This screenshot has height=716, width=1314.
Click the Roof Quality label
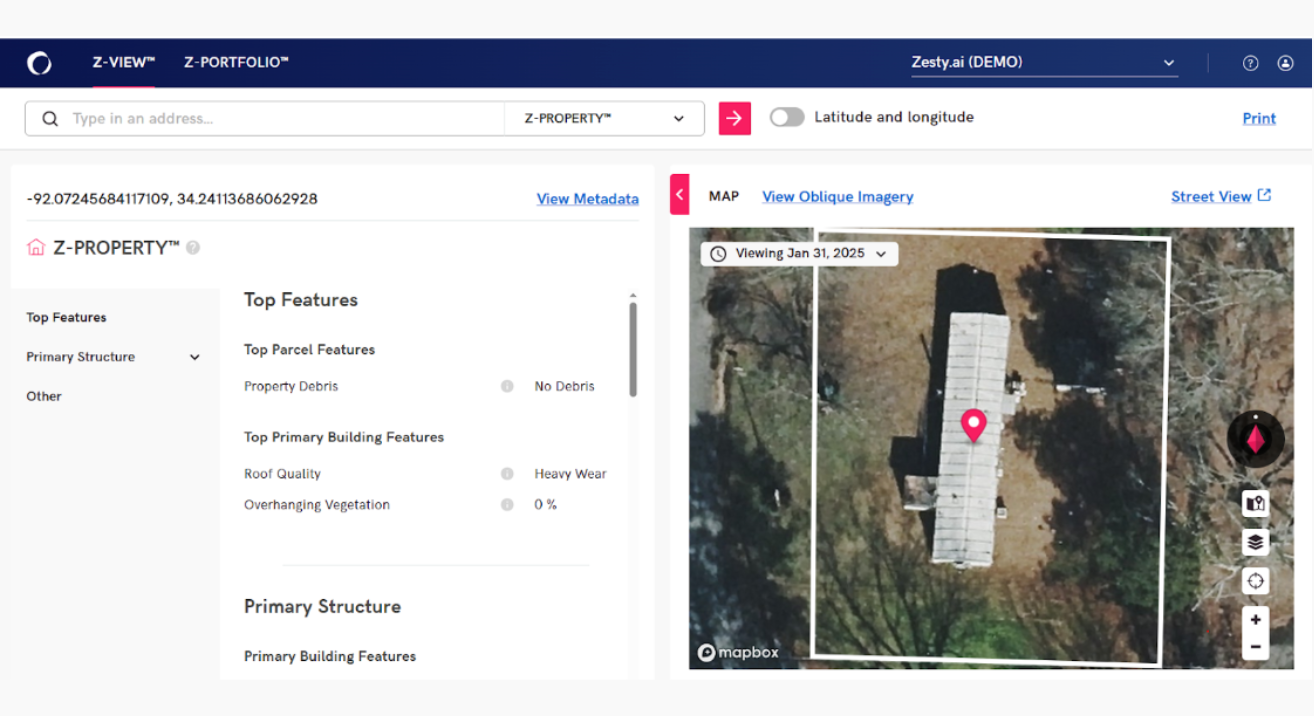pyautogui.click(x=282, y=474)
